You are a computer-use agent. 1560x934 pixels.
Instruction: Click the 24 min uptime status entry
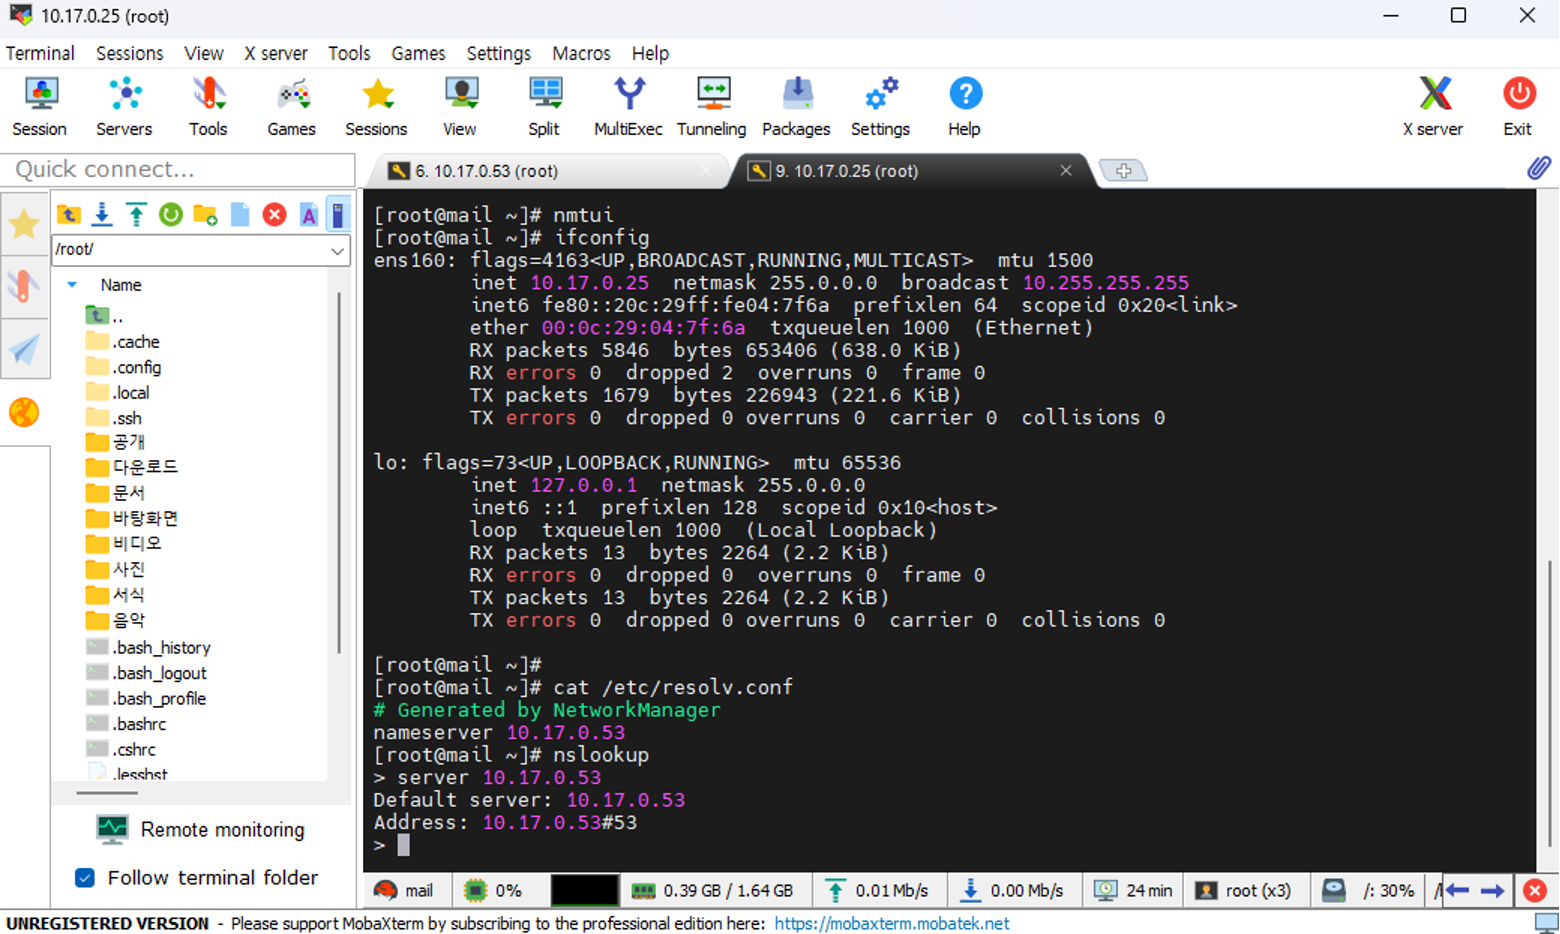click(1134, 890)
